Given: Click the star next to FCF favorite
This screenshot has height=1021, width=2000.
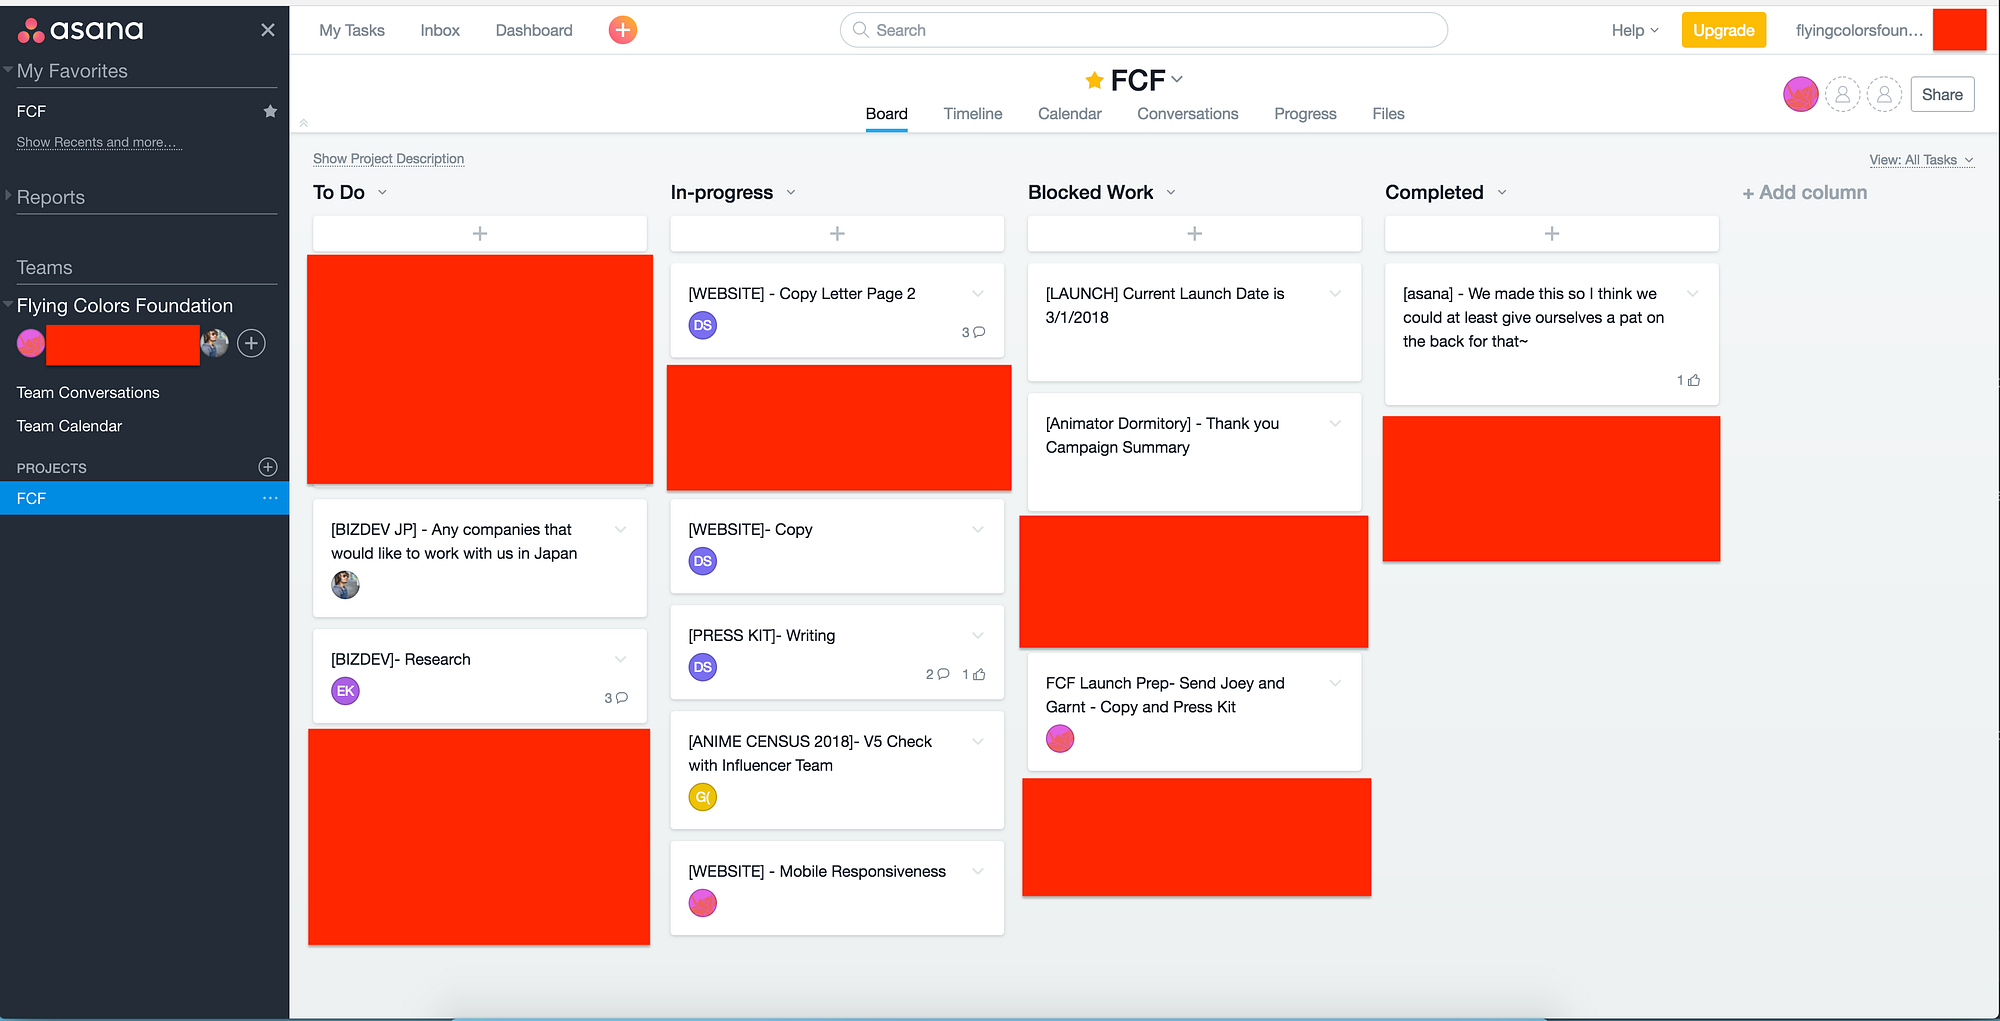Looking at the screenshot, I should (270, 111).
